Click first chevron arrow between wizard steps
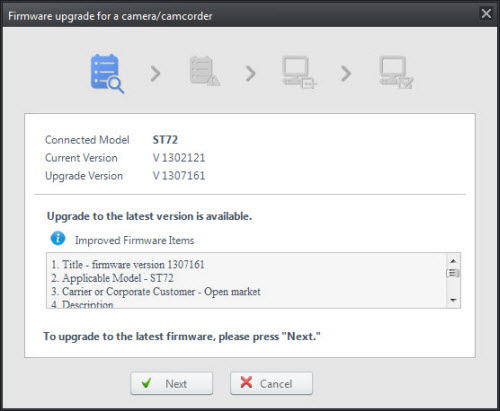The image size is (500, 411). (155, 74)
